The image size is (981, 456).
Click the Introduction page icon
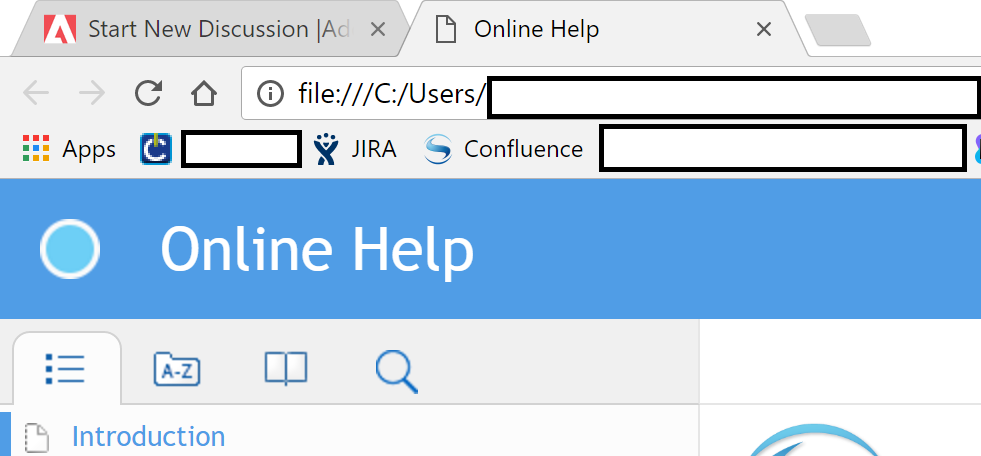click(x=37, y=437)
